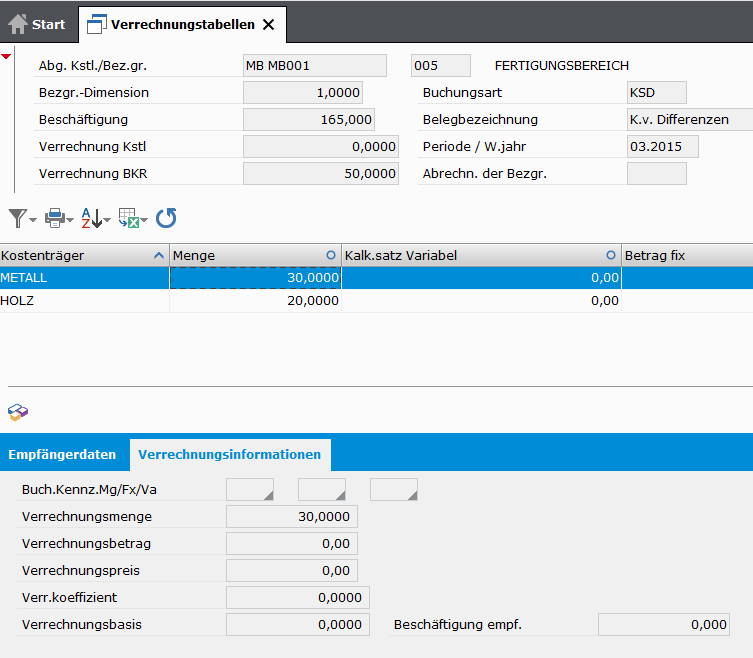Switch to the Verrechnungsinformationen tab
Screen dimensions: 753x658
pos(230,454)
